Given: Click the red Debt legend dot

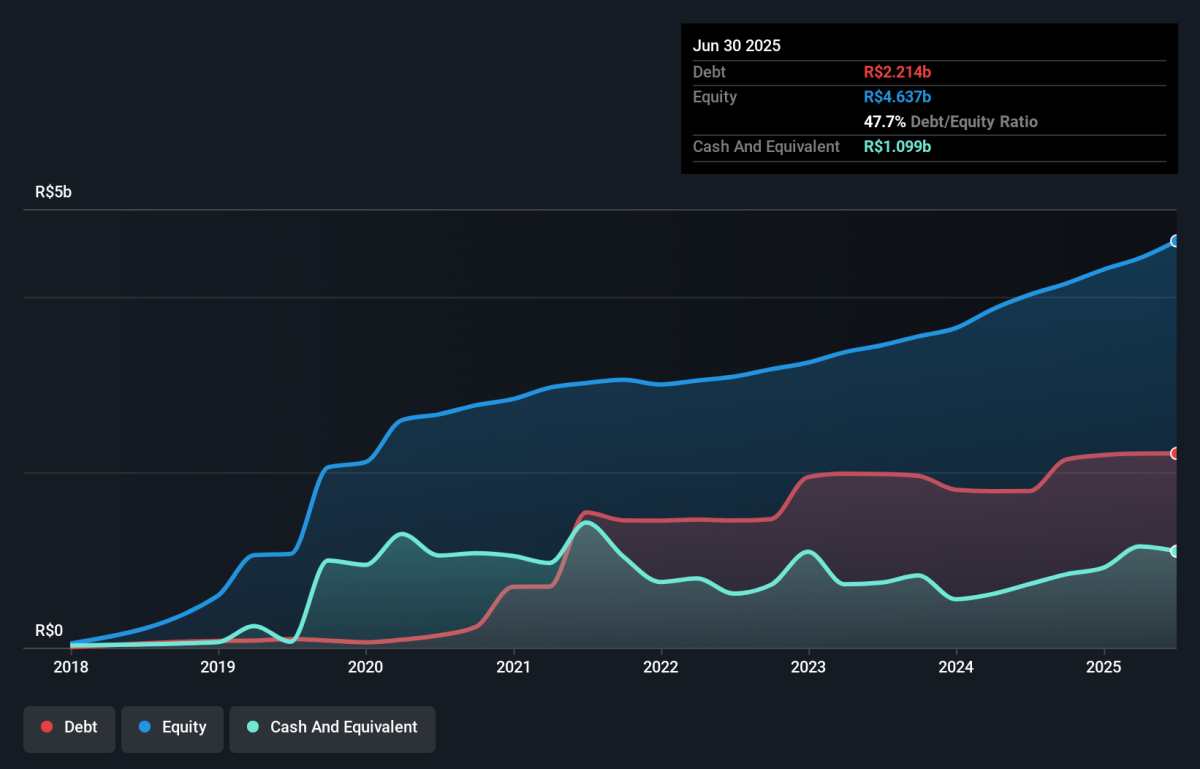Looking at the screenshot, I should [x=47, y=727].
